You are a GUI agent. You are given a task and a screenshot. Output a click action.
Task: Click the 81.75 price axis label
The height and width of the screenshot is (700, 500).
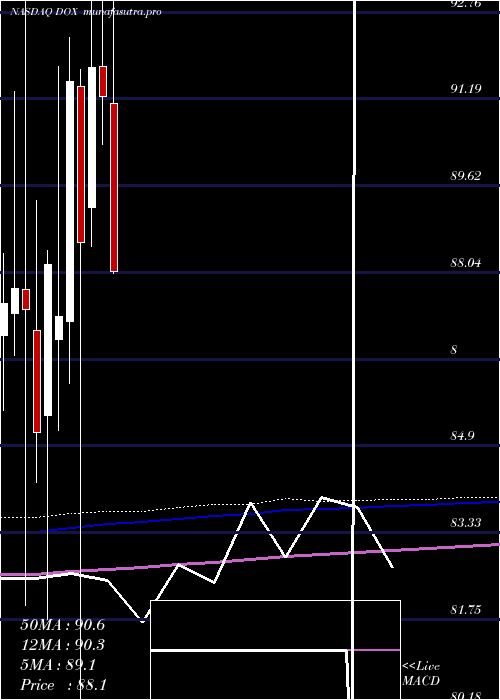point(466,610)
